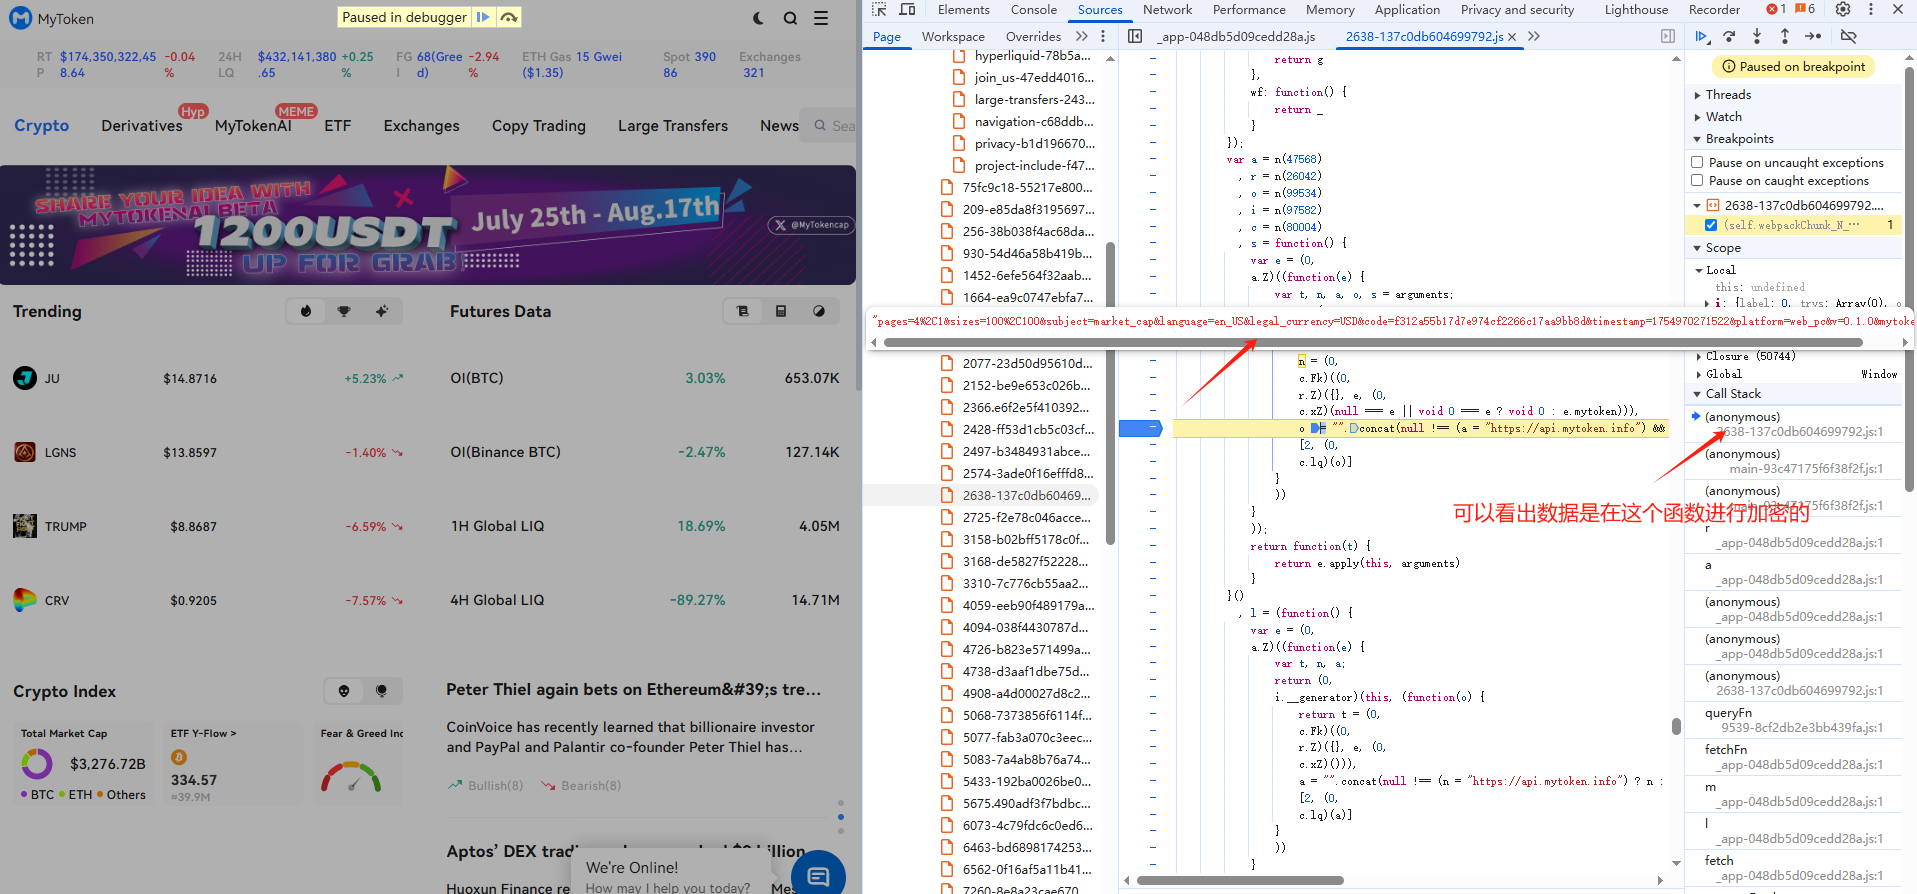Open the Large Transfers nav link
Viewport: 1917px width, 894px height.
coord(673,126)
